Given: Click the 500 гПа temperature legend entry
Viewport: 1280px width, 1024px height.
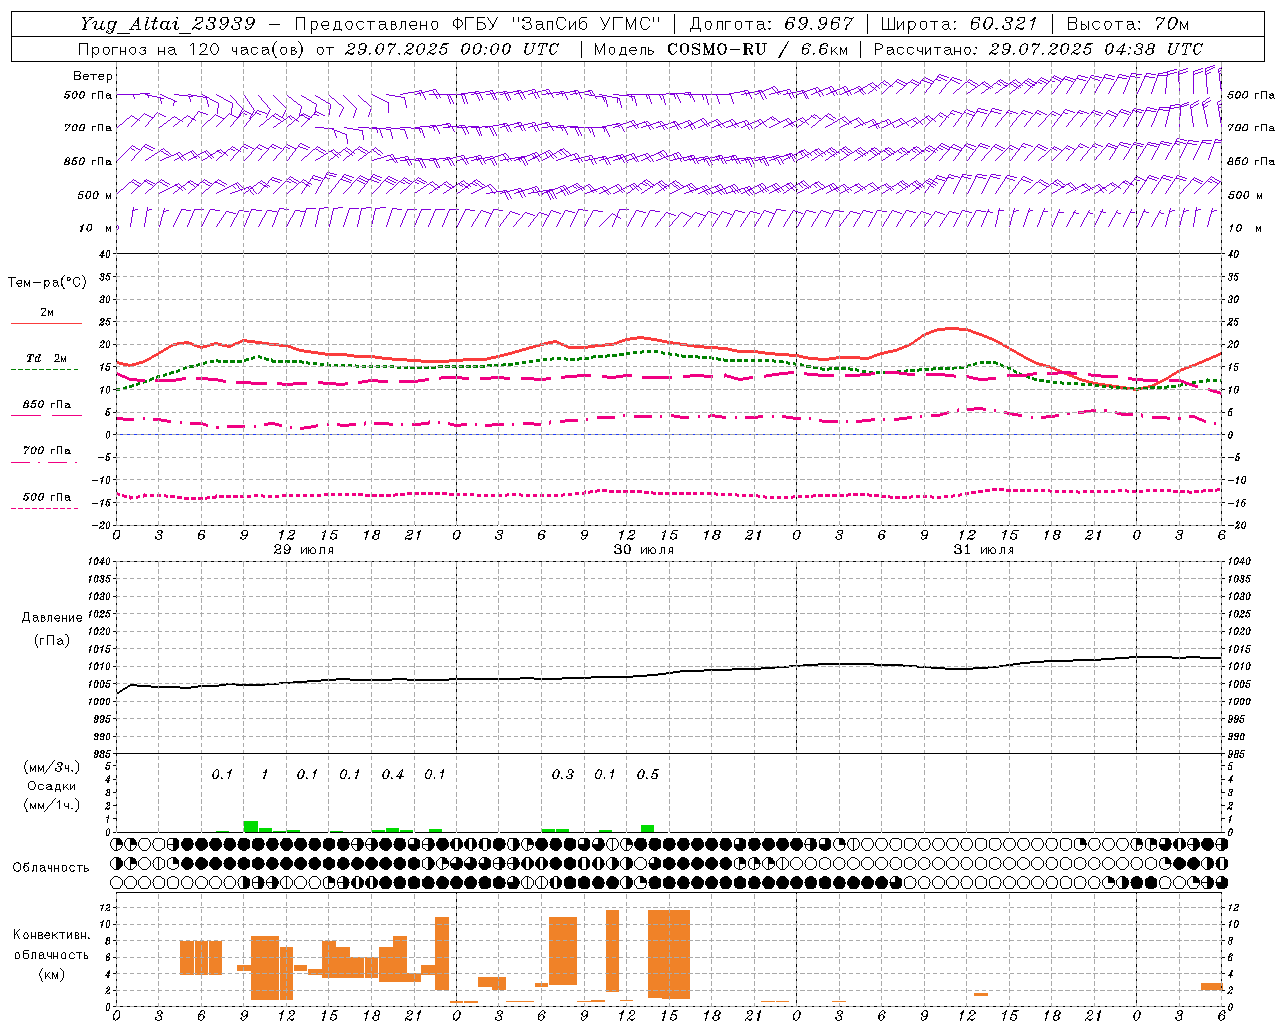Looking at the screenshot, I should [x=46, y=496].
